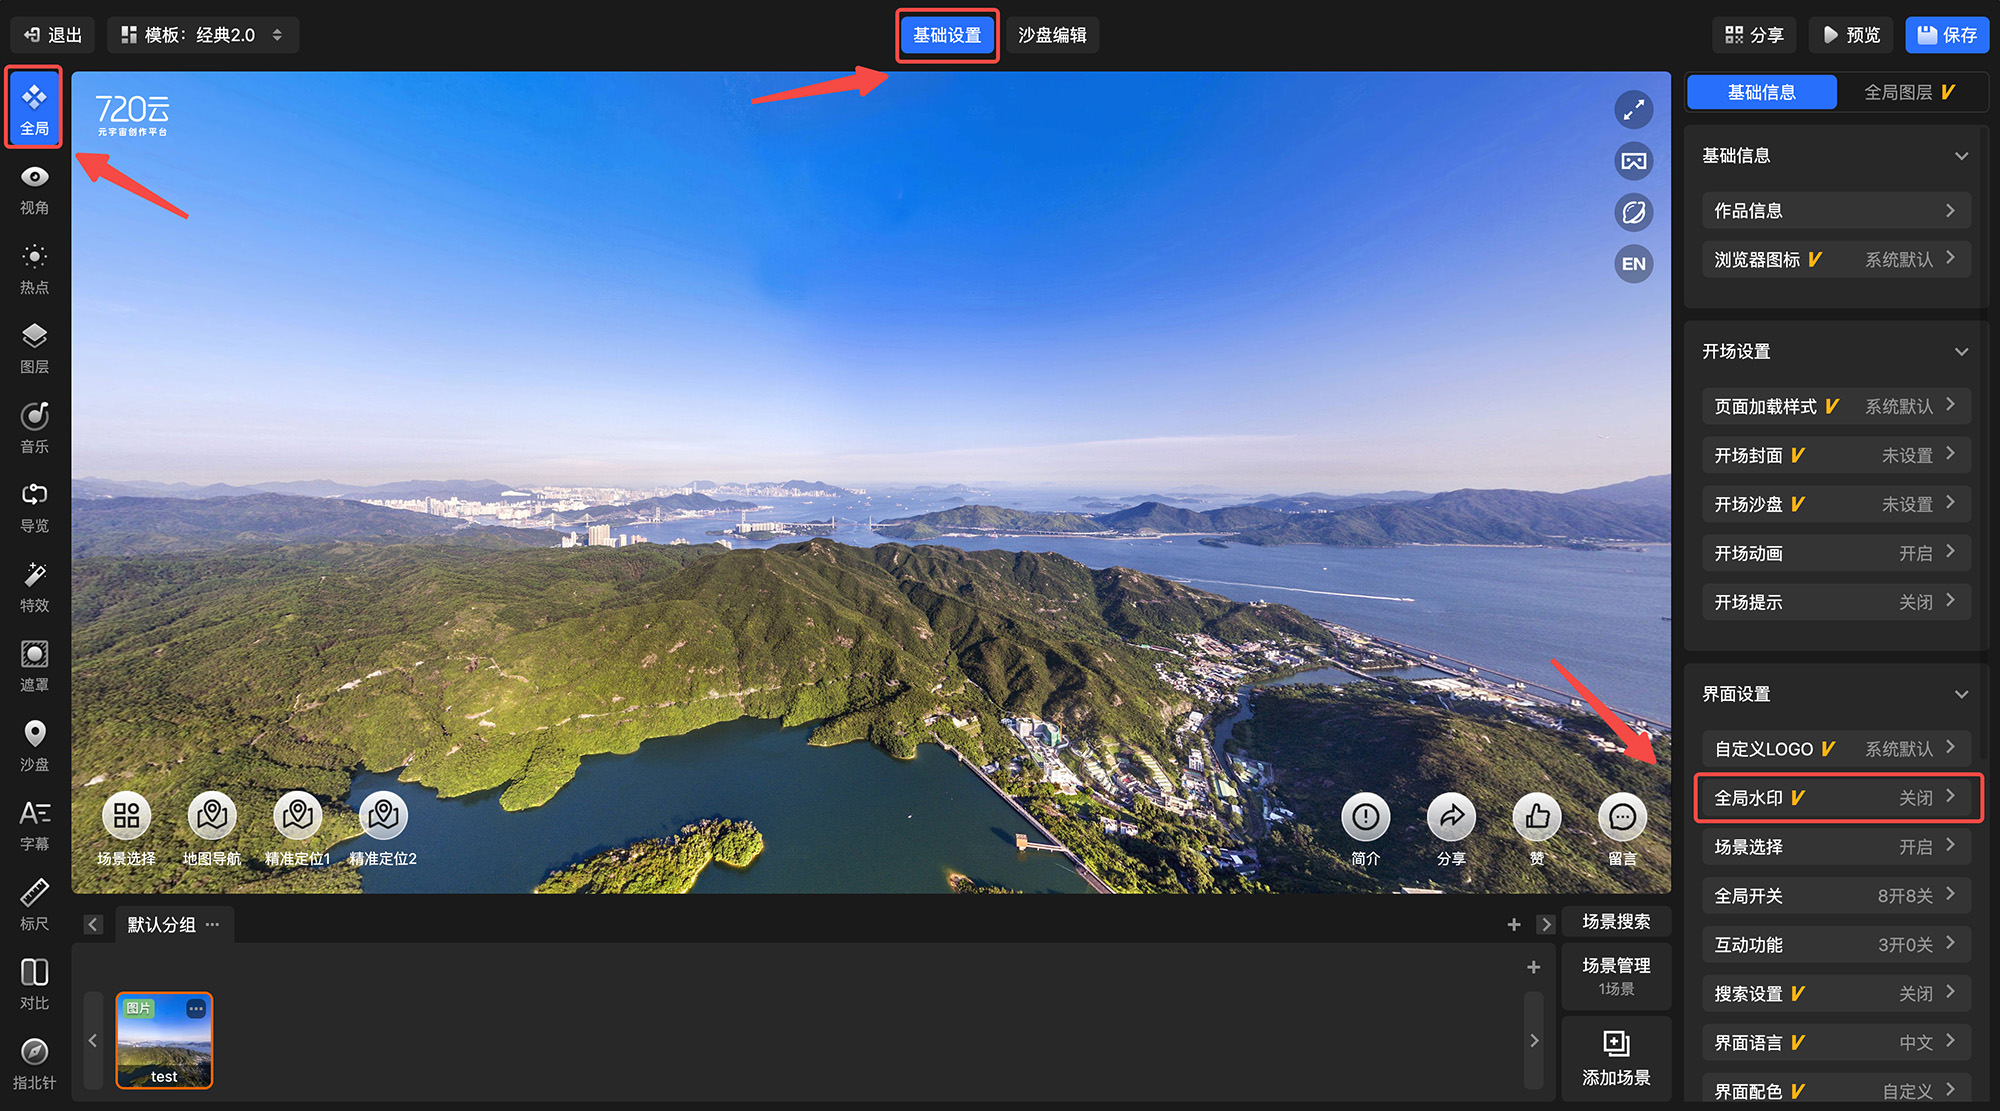Image resolution: width=2000 pixels, height=1111 pixels.
Task: Open the 模板 经典2.0 template dropdown
Action: 202,35
